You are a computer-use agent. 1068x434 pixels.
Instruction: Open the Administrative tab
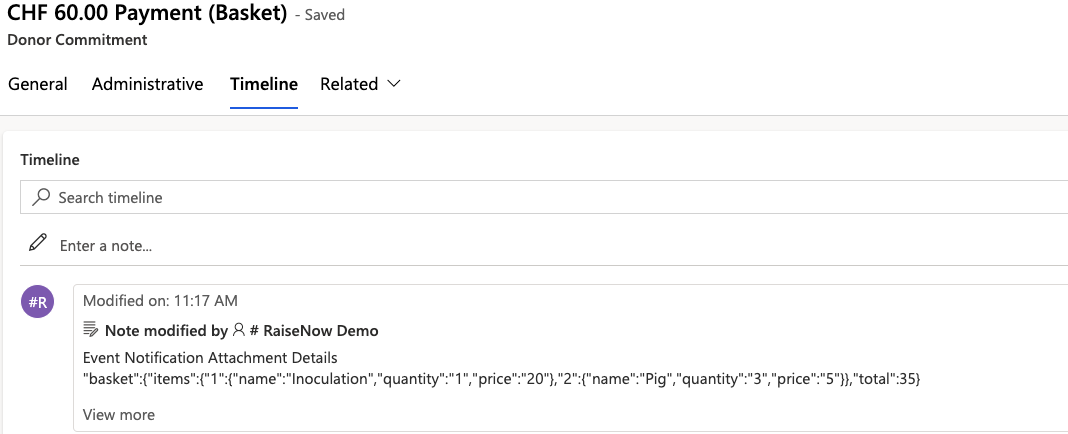(147, 84)
